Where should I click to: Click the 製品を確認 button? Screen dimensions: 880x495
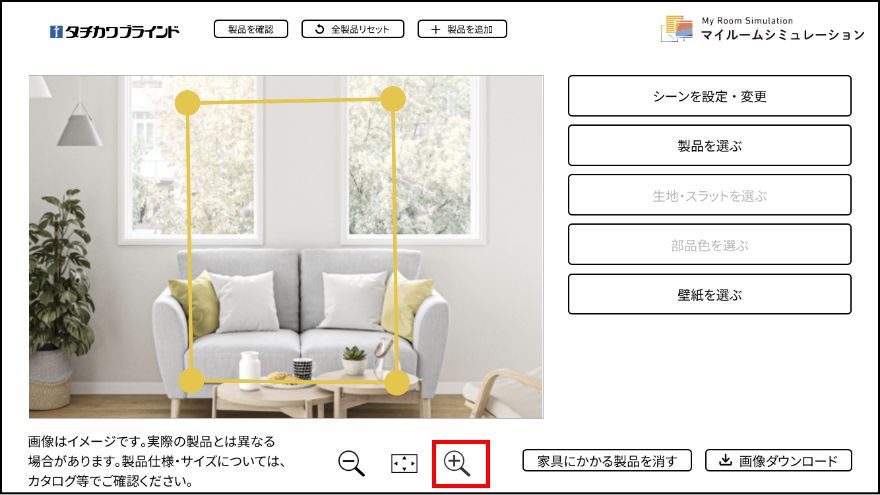(251, 29)
